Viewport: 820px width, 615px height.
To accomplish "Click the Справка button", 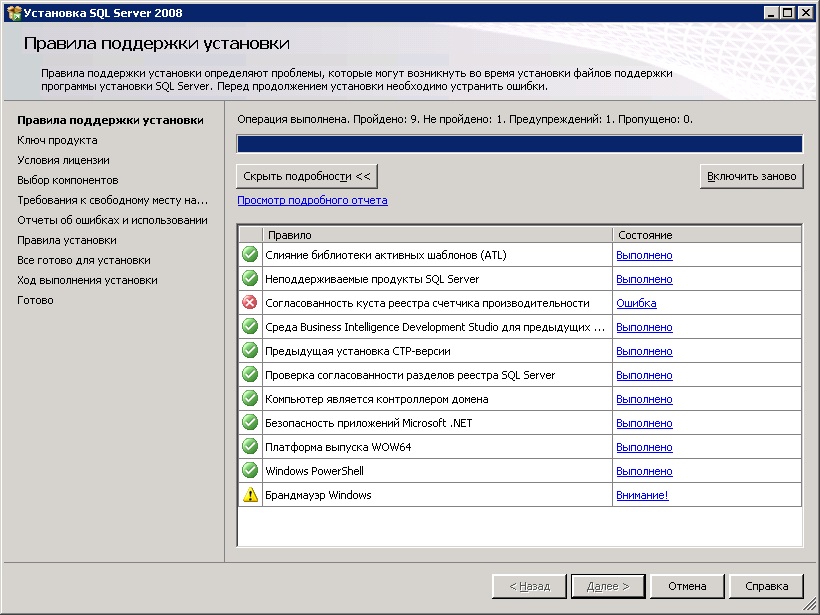I will (766, 586).
